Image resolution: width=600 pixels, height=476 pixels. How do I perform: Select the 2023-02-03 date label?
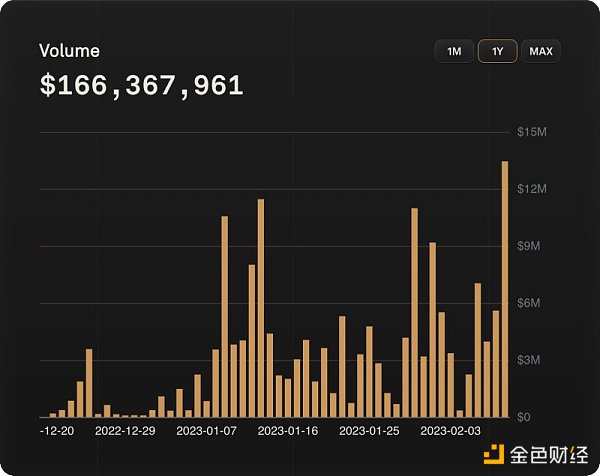pyautogui.click(x=452, y=431)
